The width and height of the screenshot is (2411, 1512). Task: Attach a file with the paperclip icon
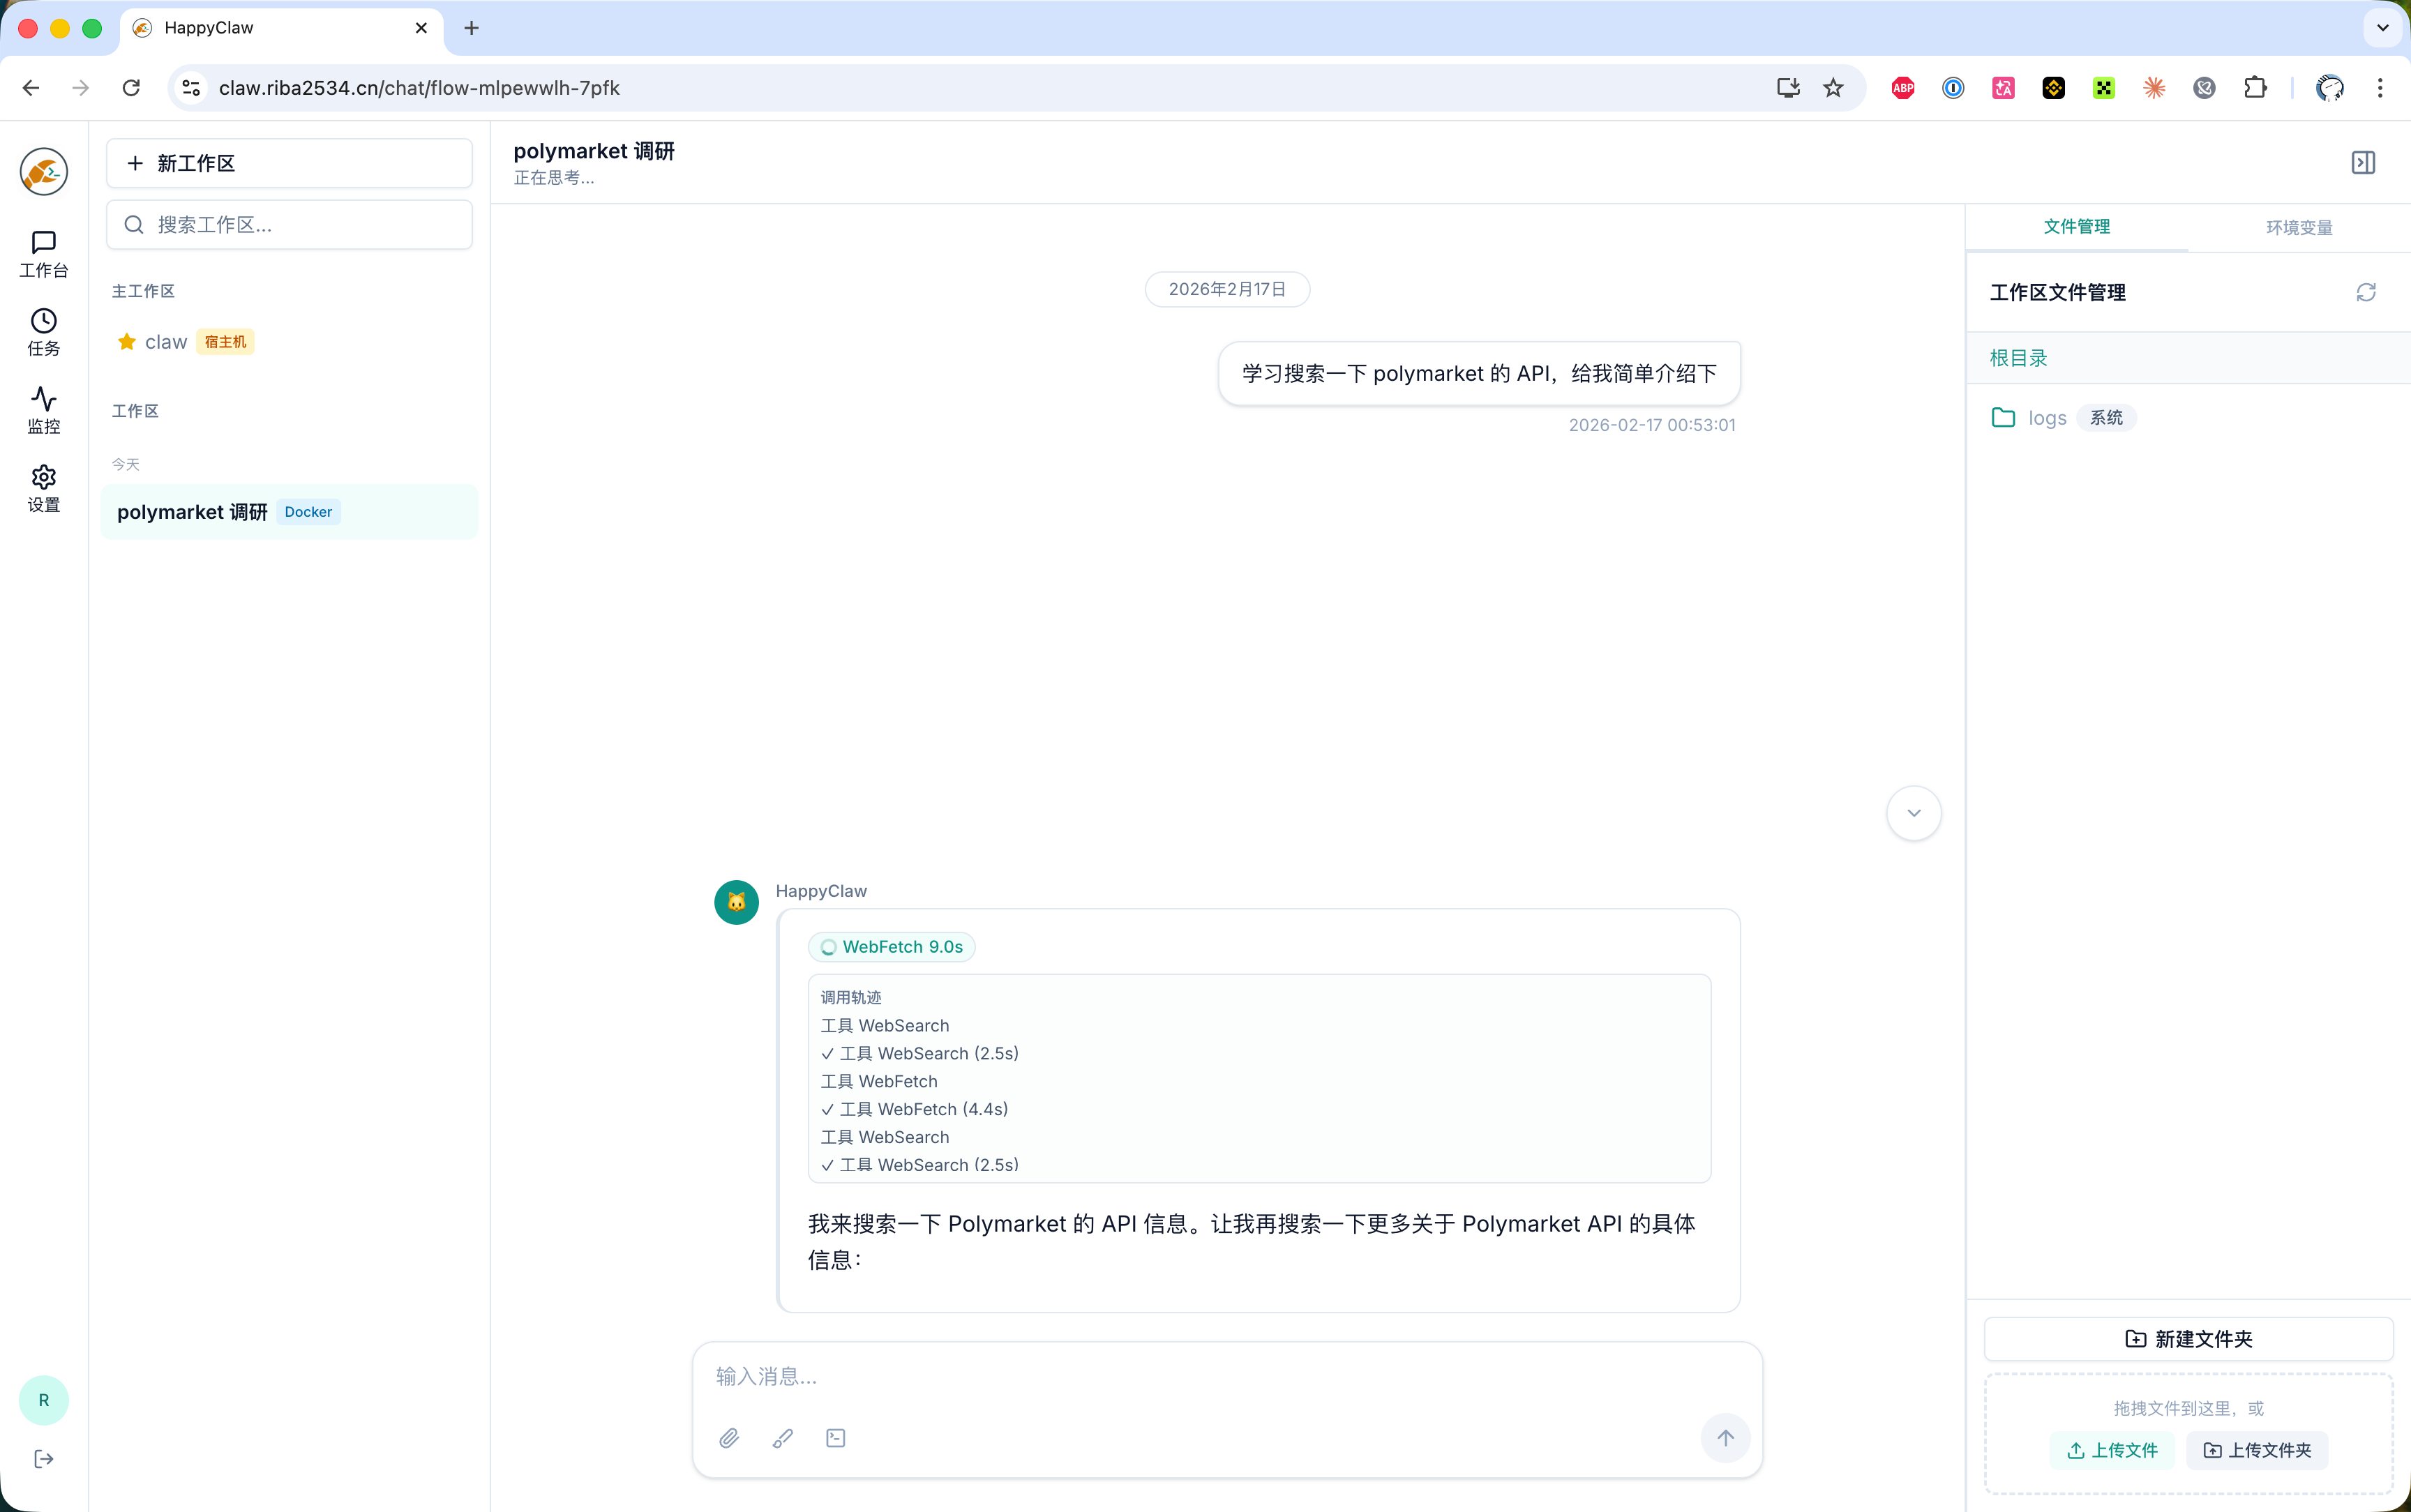[729, 1437]
